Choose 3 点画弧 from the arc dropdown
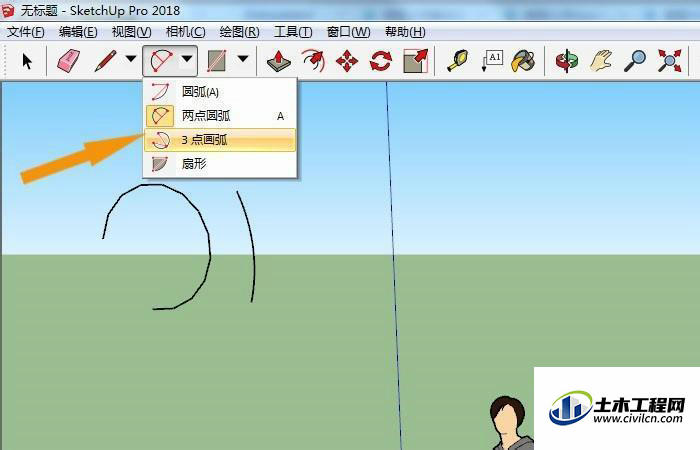The height and width of the screenshot is (450, 700). [x=220, y=140]
